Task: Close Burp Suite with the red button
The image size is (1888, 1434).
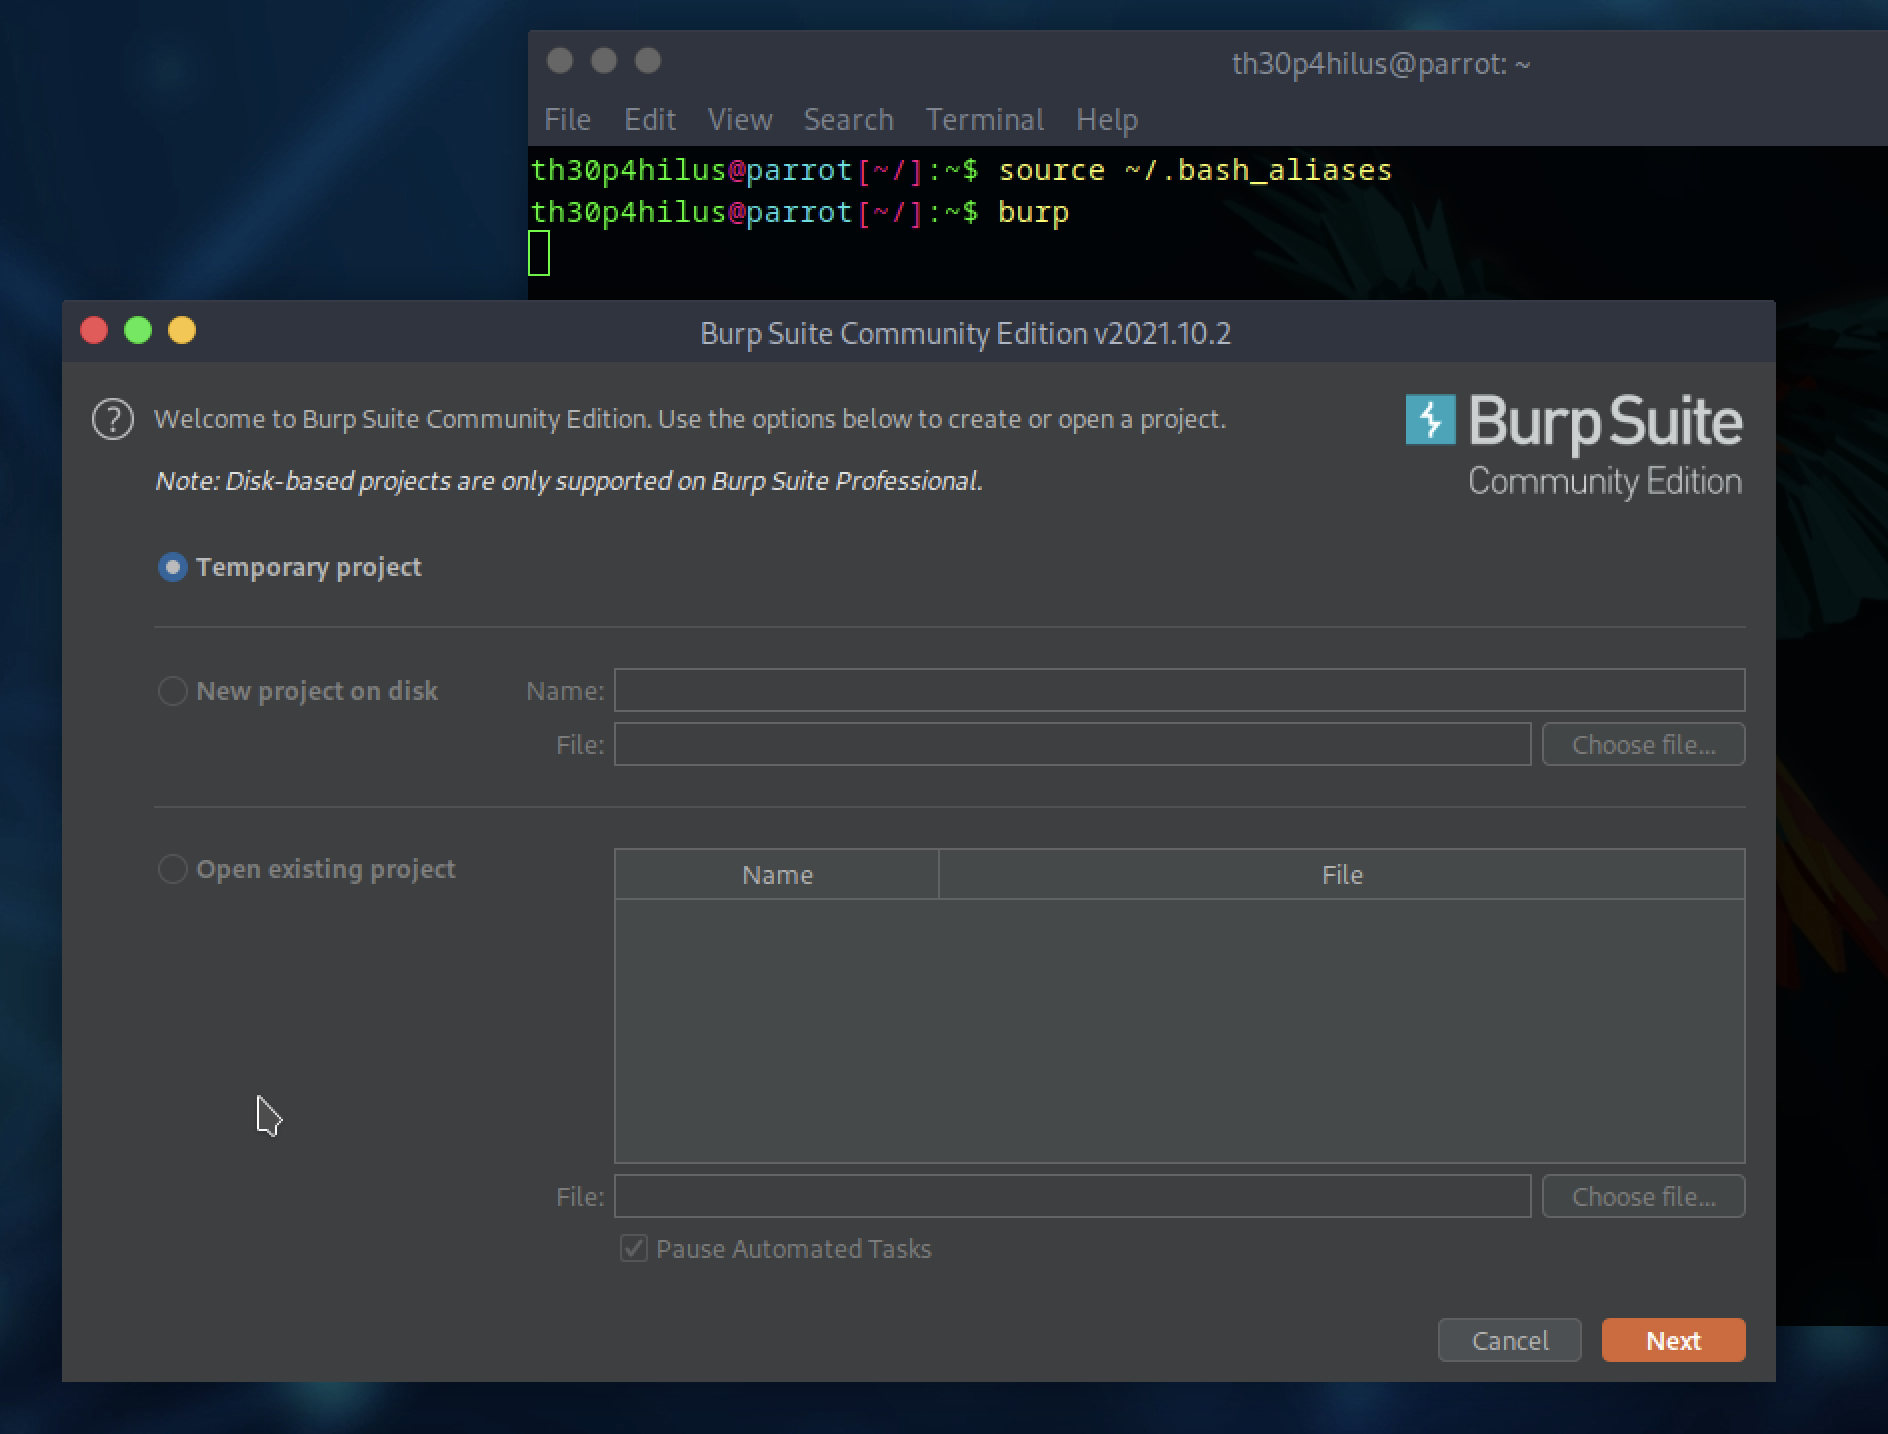Action: [x=94, y=331]
